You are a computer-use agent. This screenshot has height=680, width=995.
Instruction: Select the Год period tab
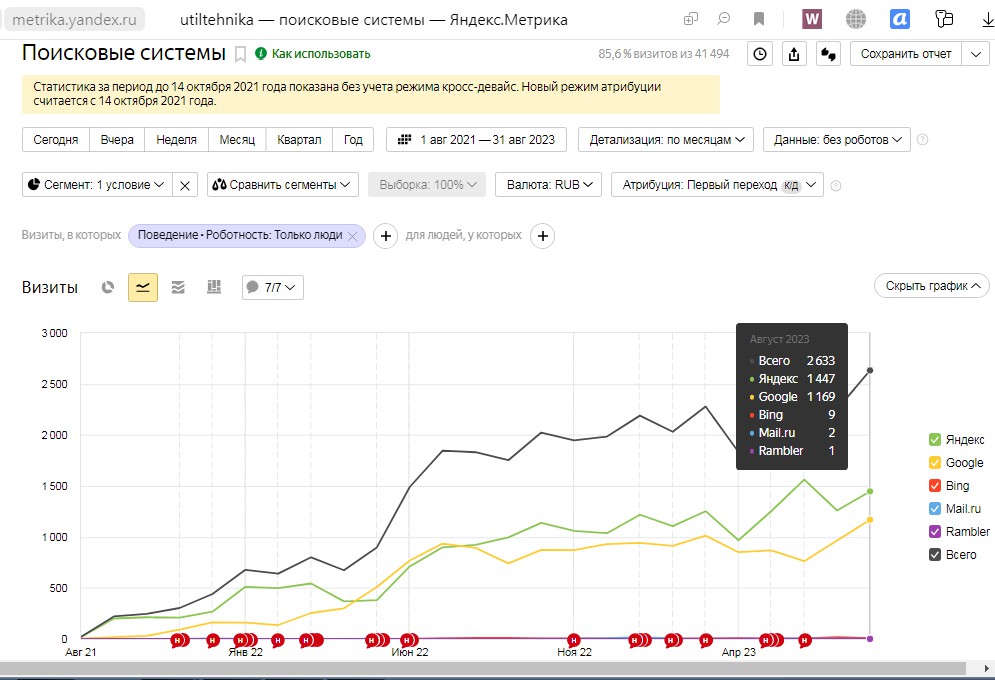353,140
